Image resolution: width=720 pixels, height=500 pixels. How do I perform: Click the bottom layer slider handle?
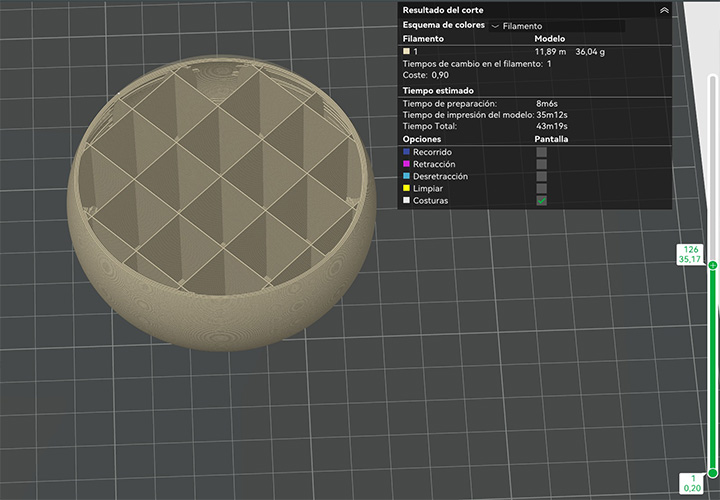[713, 473]
